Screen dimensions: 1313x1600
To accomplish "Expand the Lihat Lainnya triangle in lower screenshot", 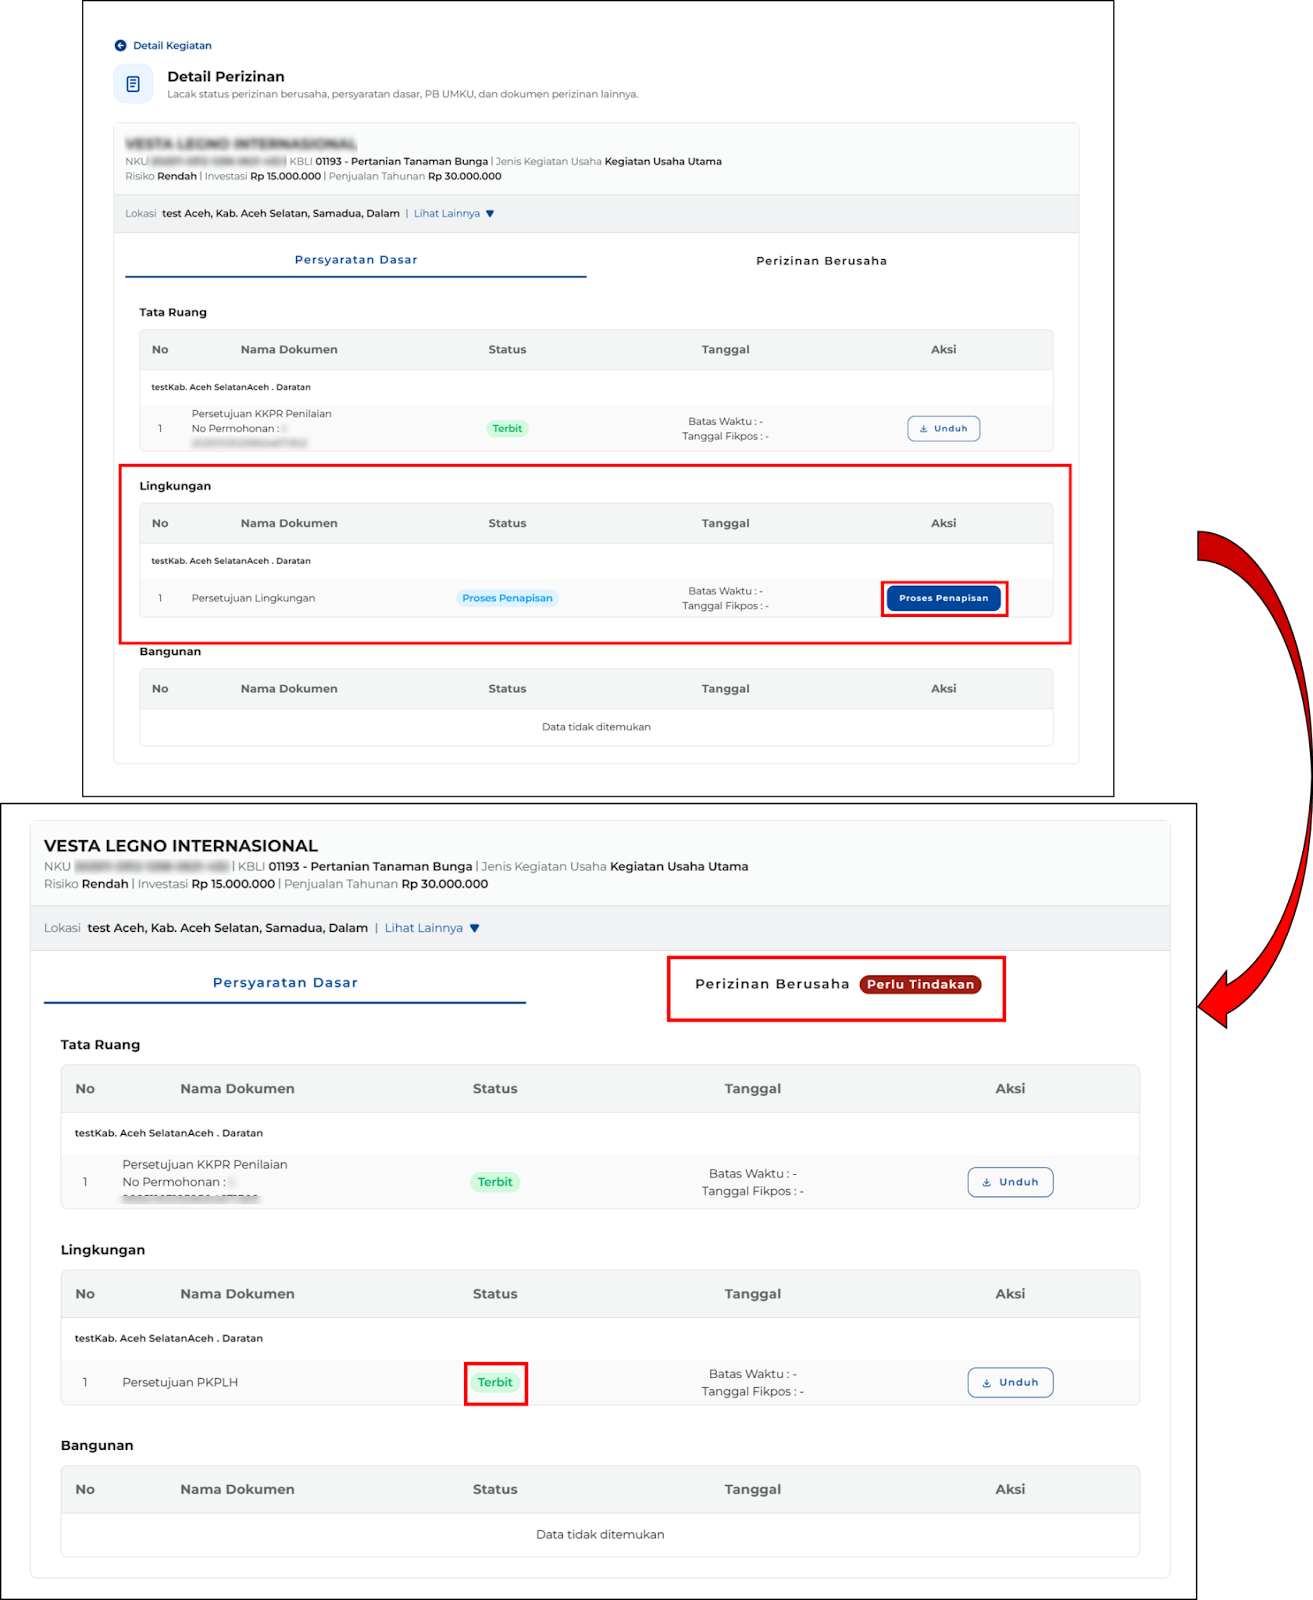I will (475, 929).
